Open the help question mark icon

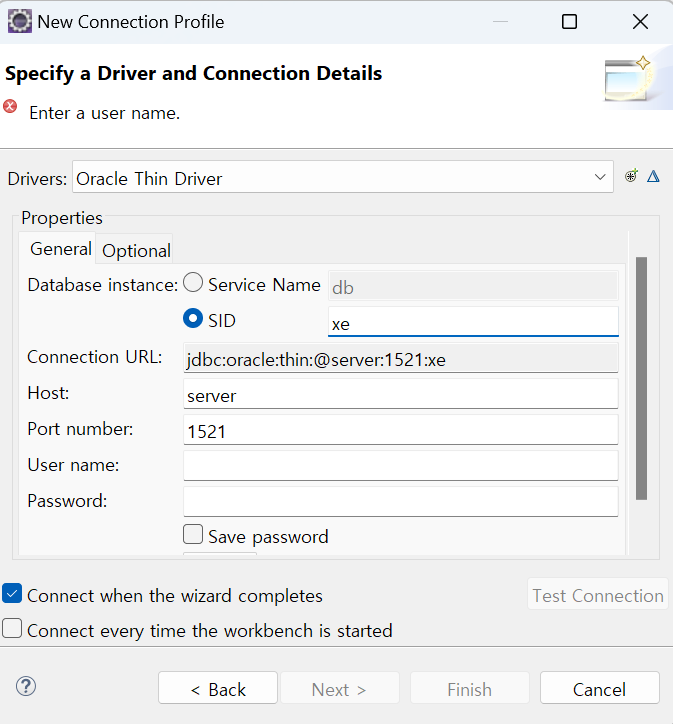[x=26, y=686]
